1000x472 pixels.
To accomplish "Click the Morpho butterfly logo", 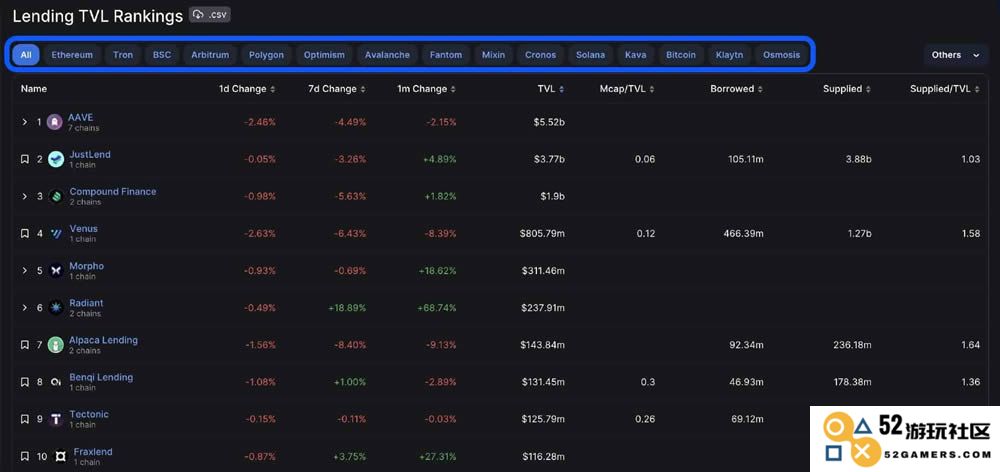I will point(56,270).
